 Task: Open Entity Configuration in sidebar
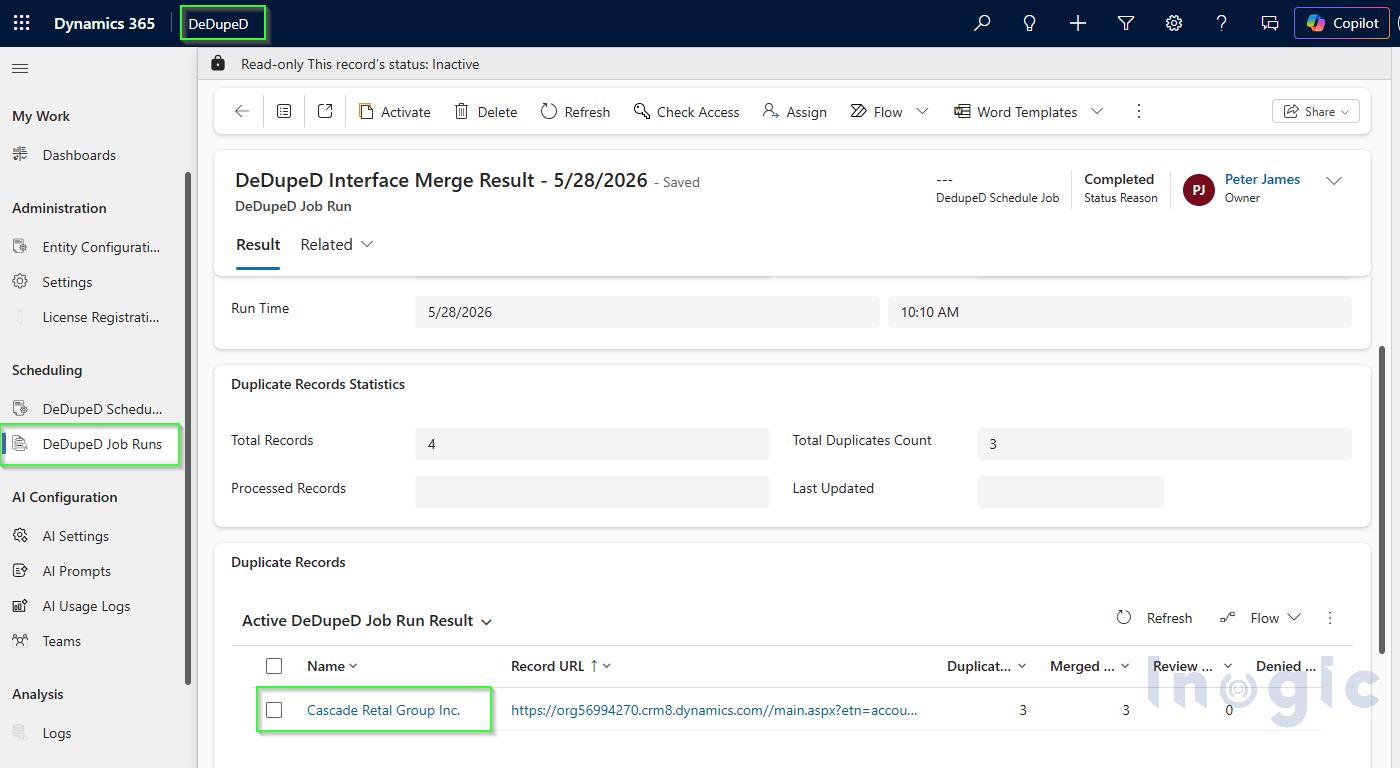point(101,247)
